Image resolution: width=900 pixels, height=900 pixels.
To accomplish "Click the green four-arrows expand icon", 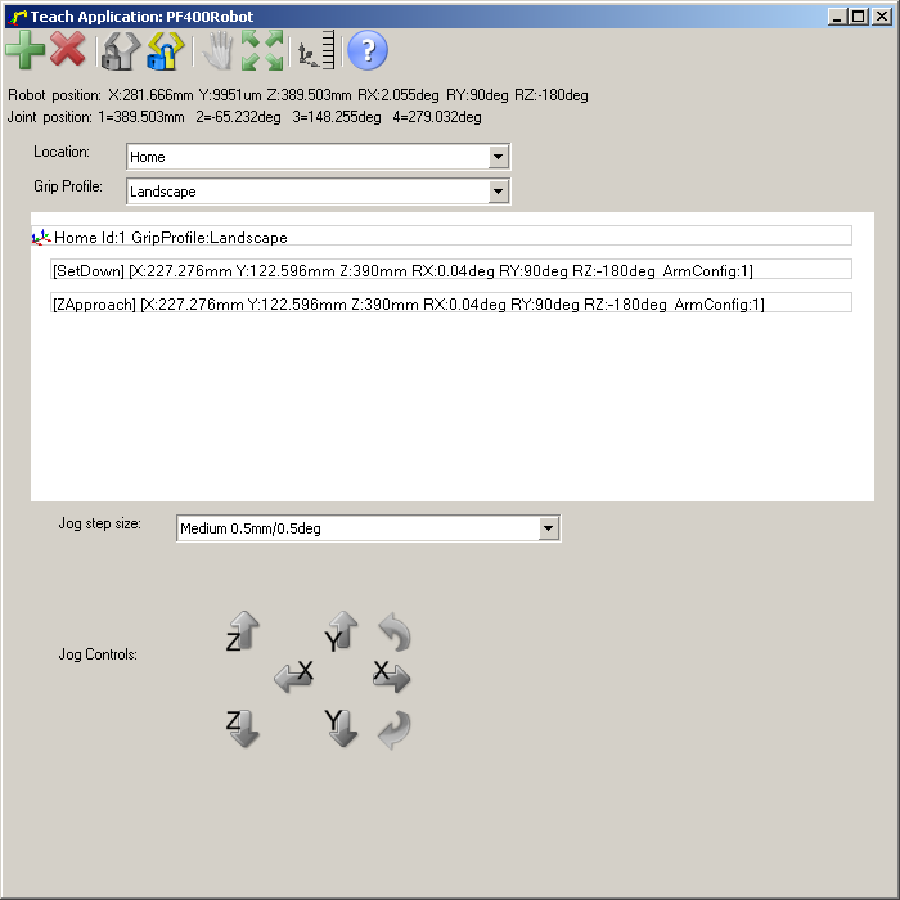I will [263, 50].
